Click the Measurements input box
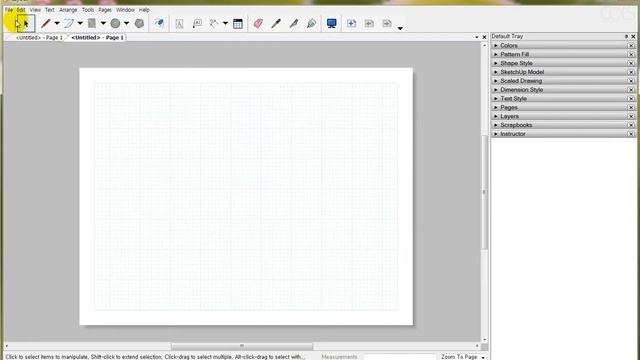The width and height of the screenshot is (640, 360). coord(400,357)
